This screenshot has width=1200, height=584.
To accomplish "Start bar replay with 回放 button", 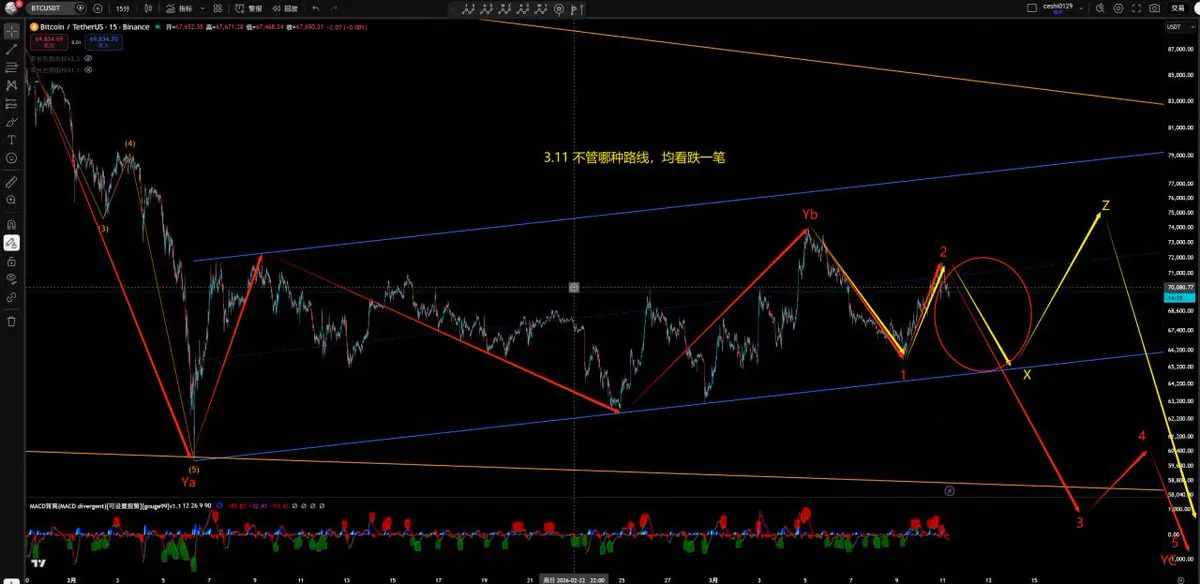I will [x=285, y=8].
